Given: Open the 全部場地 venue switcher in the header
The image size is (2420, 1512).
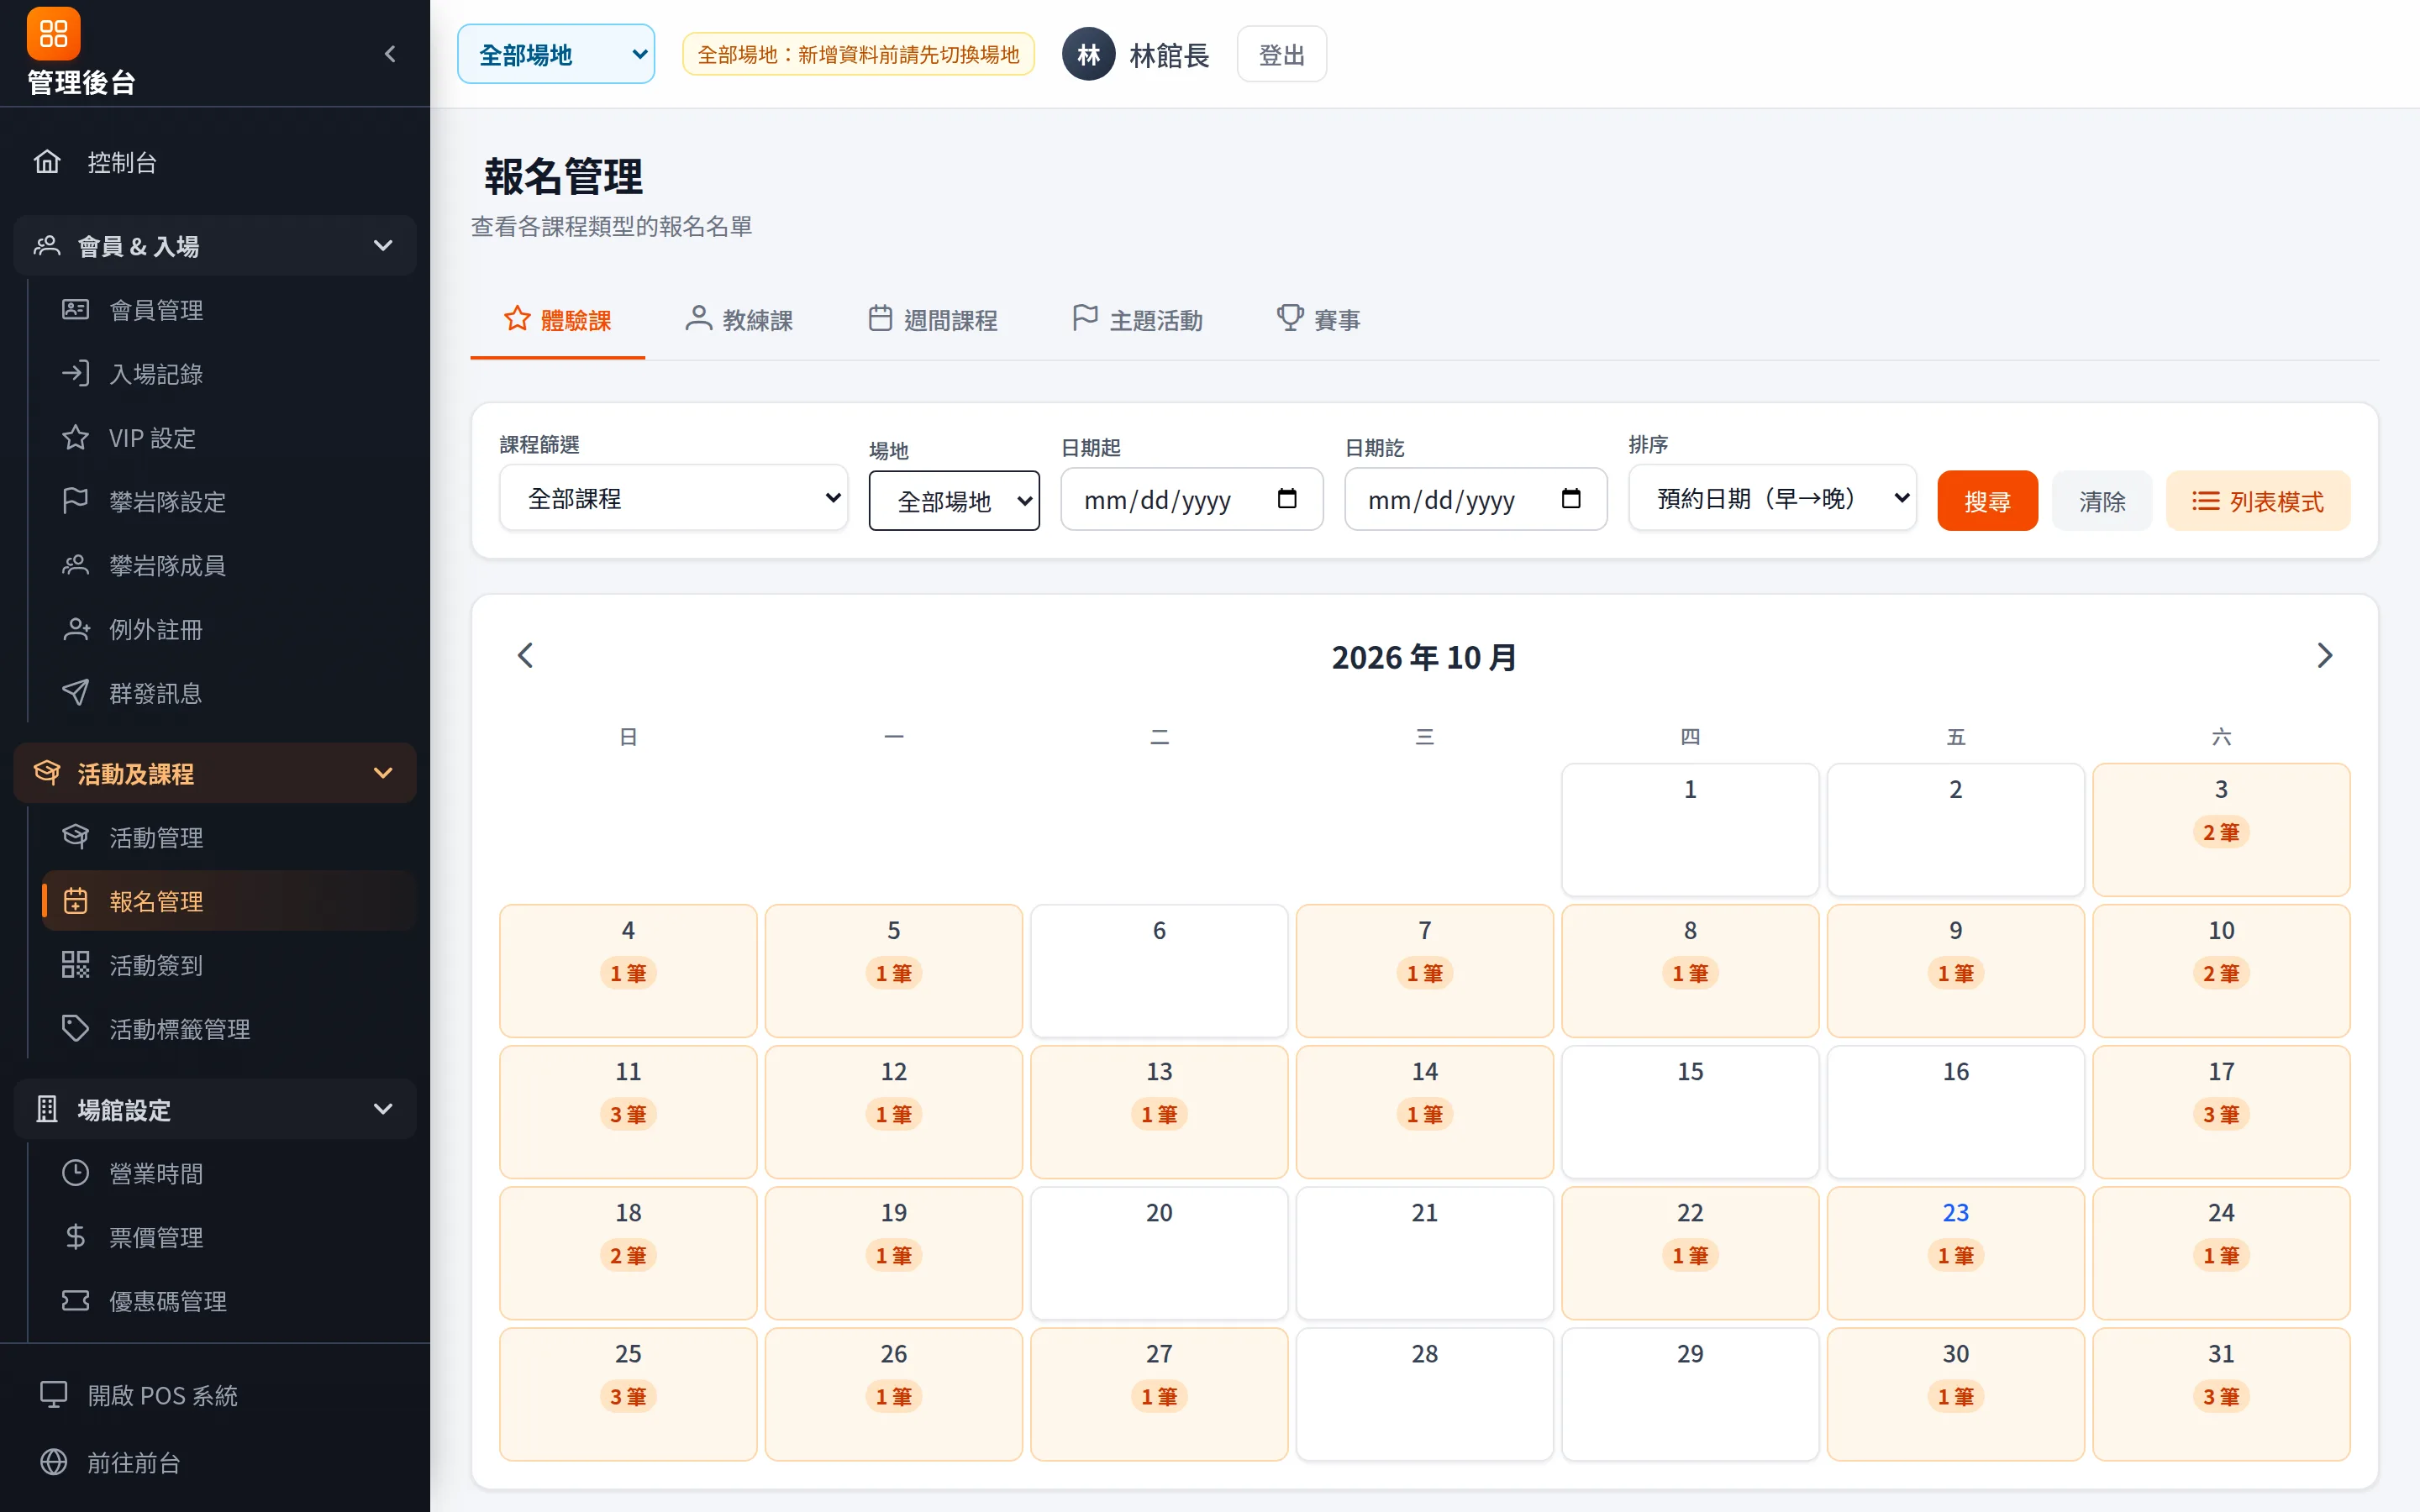Looking at the screenshot, I should tap(556, 54).
